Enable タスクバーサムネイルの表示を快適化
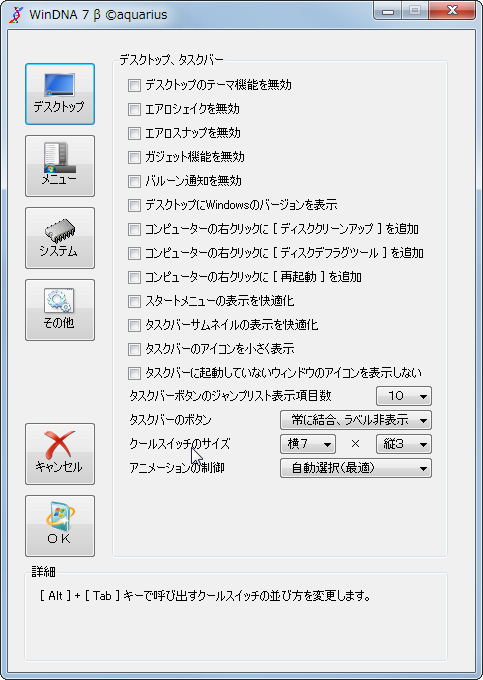Viewport: 483px width, 680px height. 134,325
